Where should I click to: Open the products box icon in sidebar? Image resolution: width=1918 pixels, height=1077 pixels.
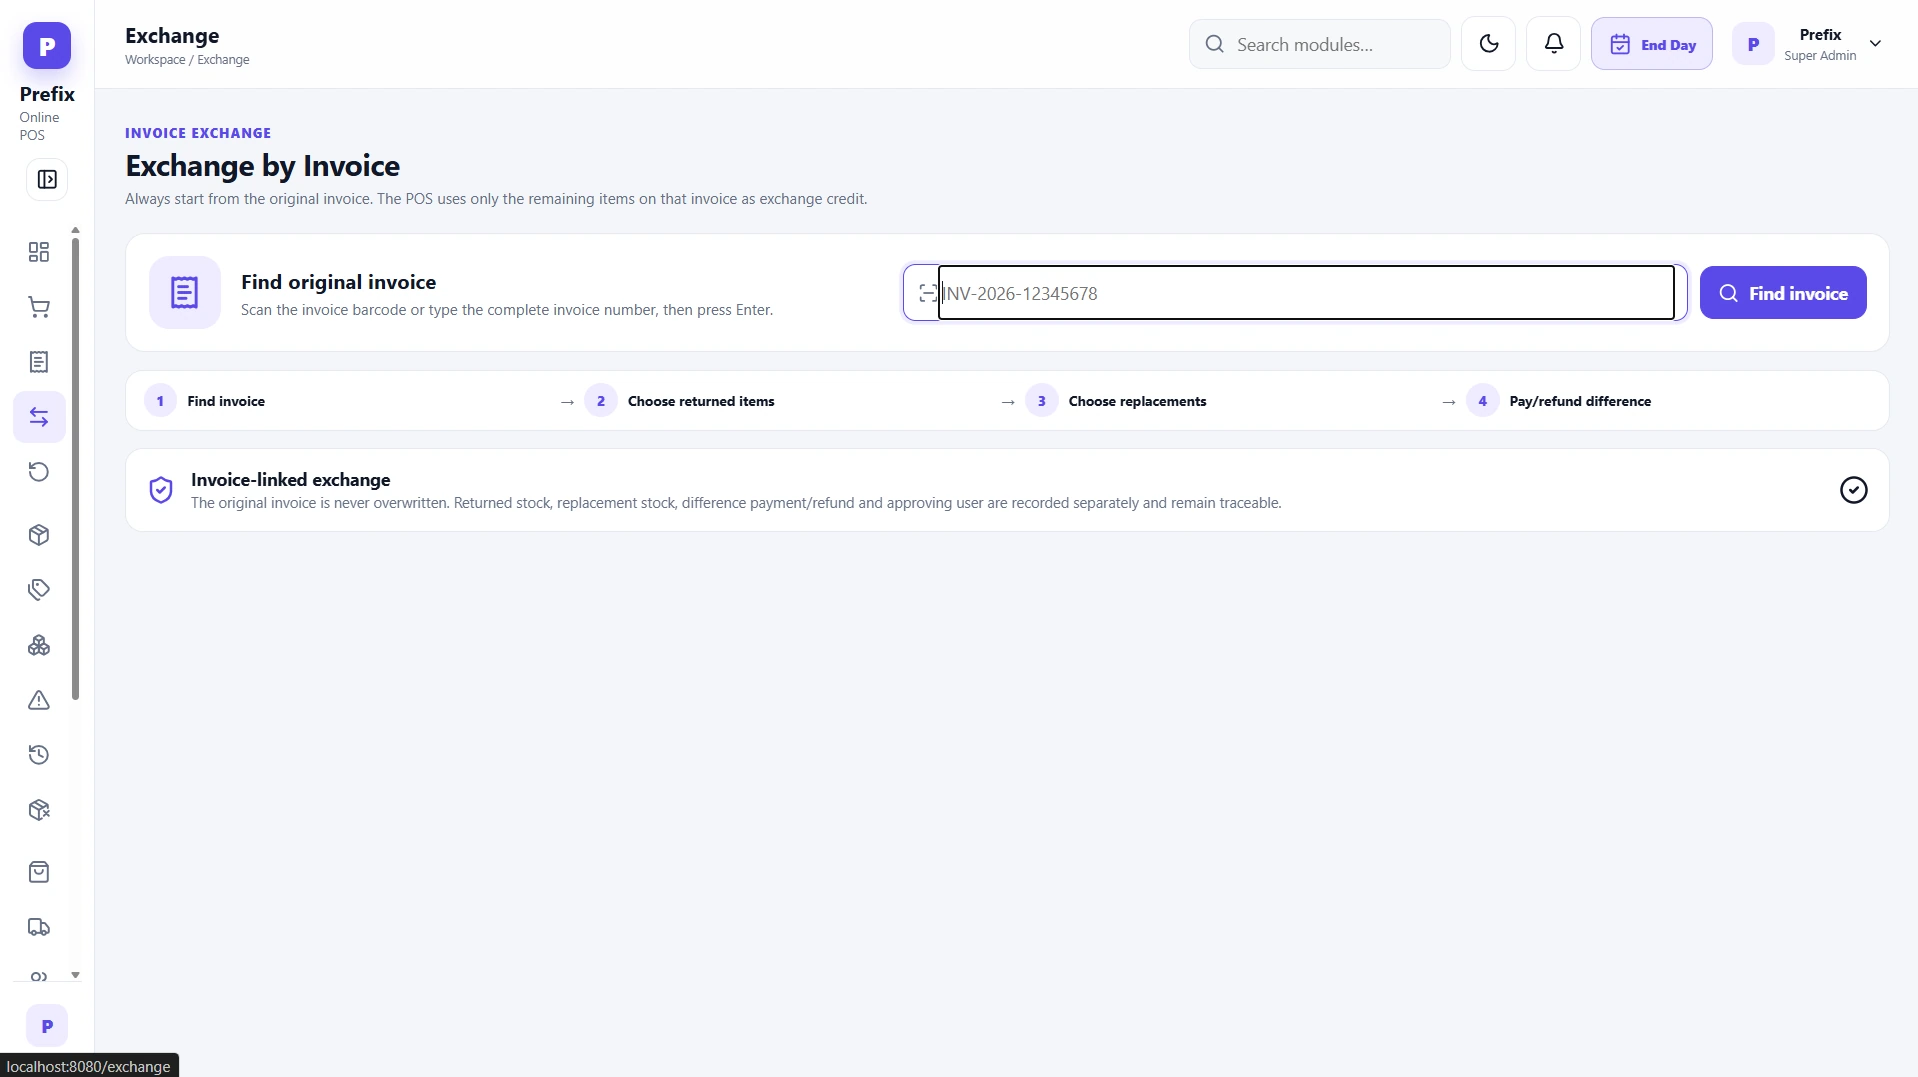39,535
